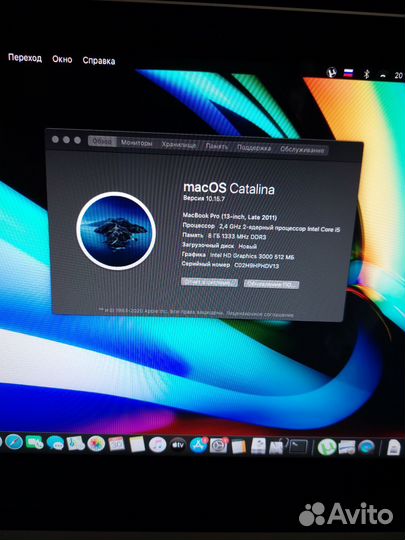This screenshot has height=540, width=405.
Task: Click the Intel HD Graphics 3000 value
Action: (252, 256)
